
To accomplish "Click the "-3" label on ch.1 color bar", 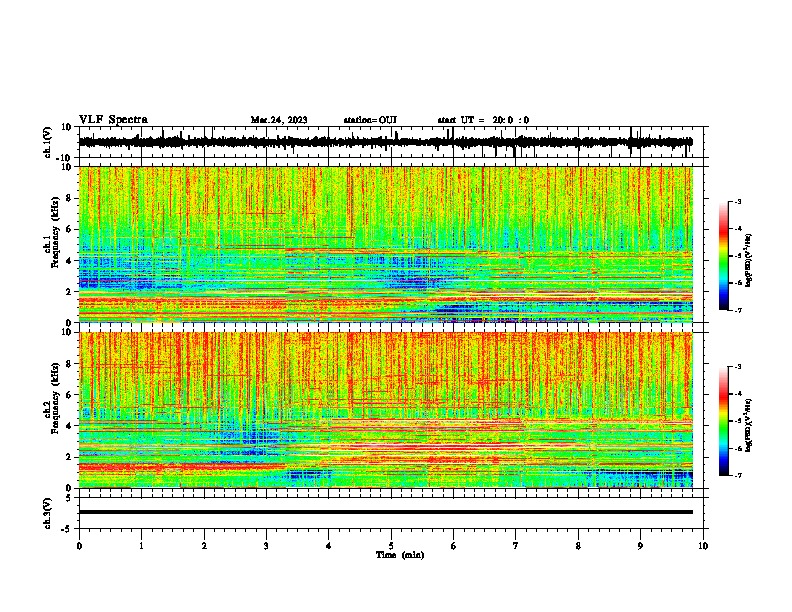I will pyautogui.click(x=738, y=201).
